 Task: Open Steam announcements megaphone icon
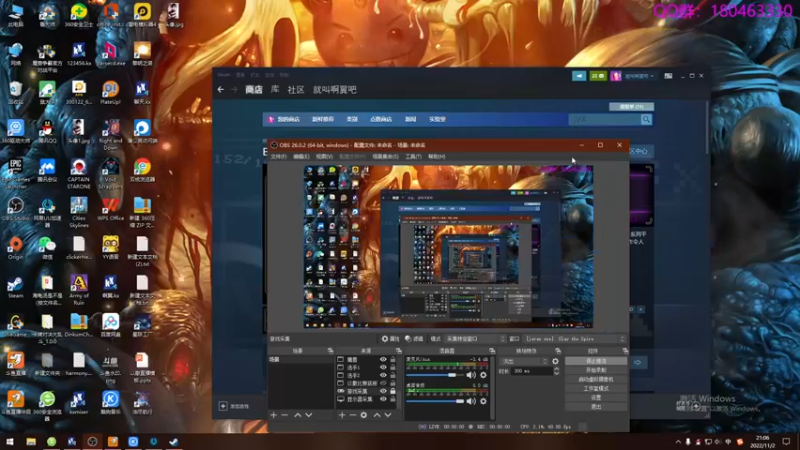coord(579,76)
